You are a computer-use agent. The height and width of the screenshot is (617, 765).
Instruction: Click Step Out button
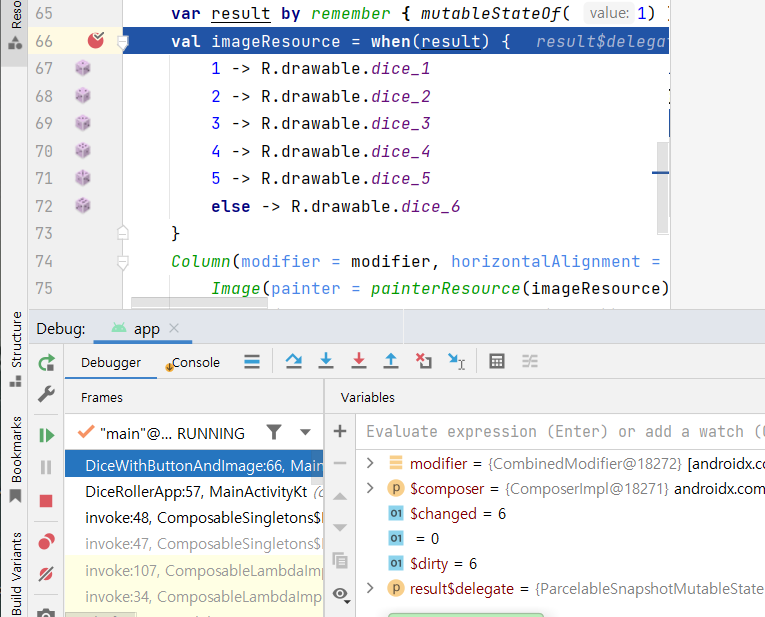click(391, 361)
